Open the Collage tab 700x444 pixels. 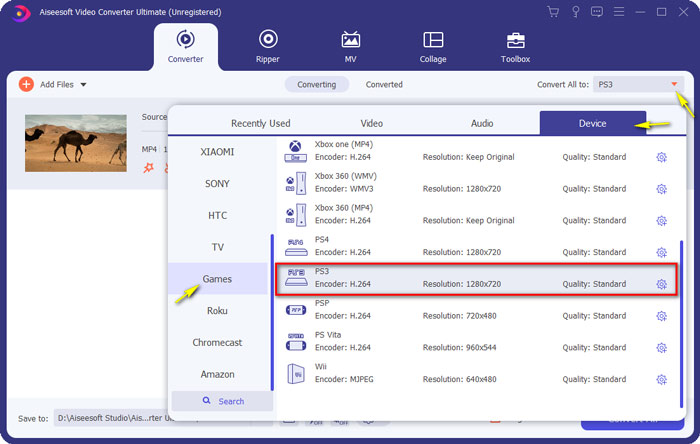click(433, 47)
